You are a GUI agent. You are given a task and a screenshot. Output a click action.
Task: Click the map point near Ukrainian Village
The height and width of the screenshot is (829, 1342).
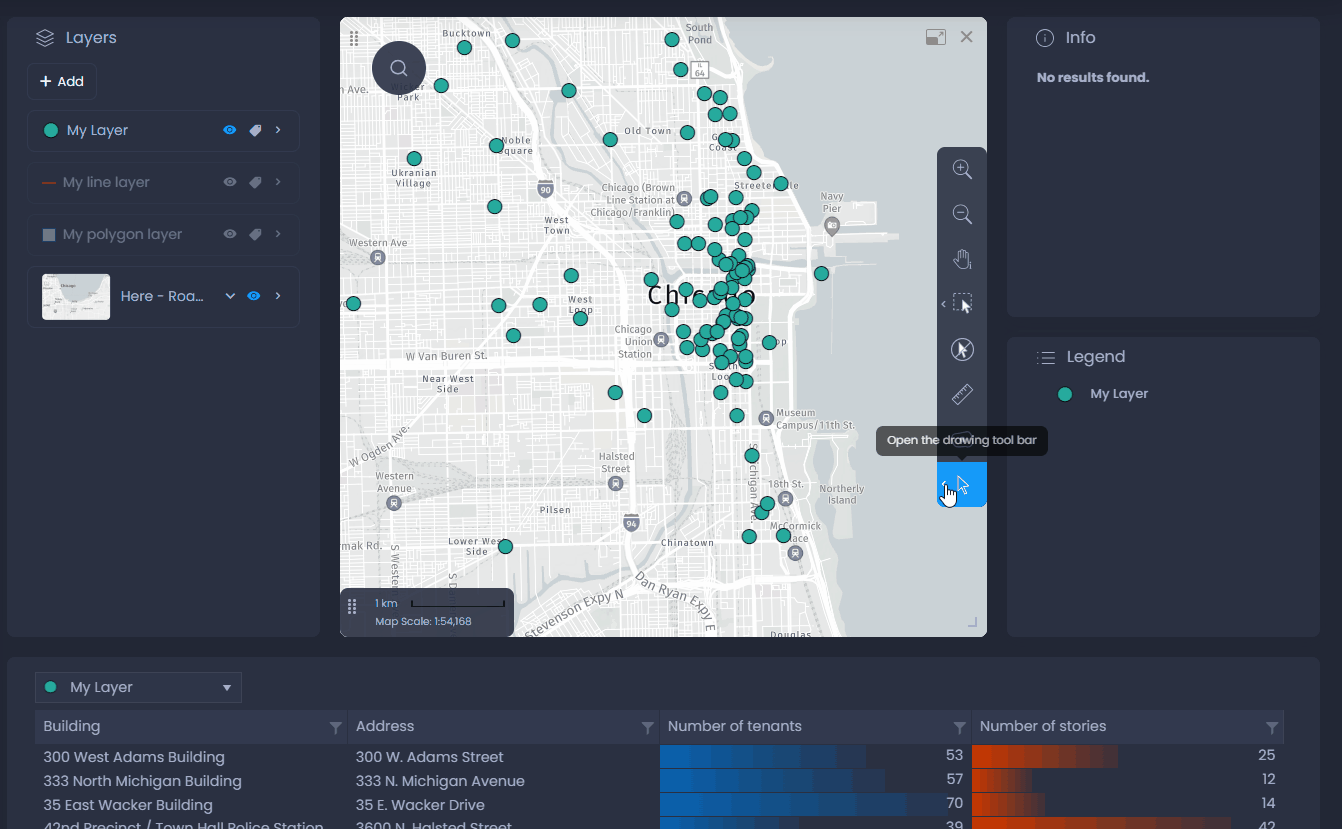[x=414, y=158]
